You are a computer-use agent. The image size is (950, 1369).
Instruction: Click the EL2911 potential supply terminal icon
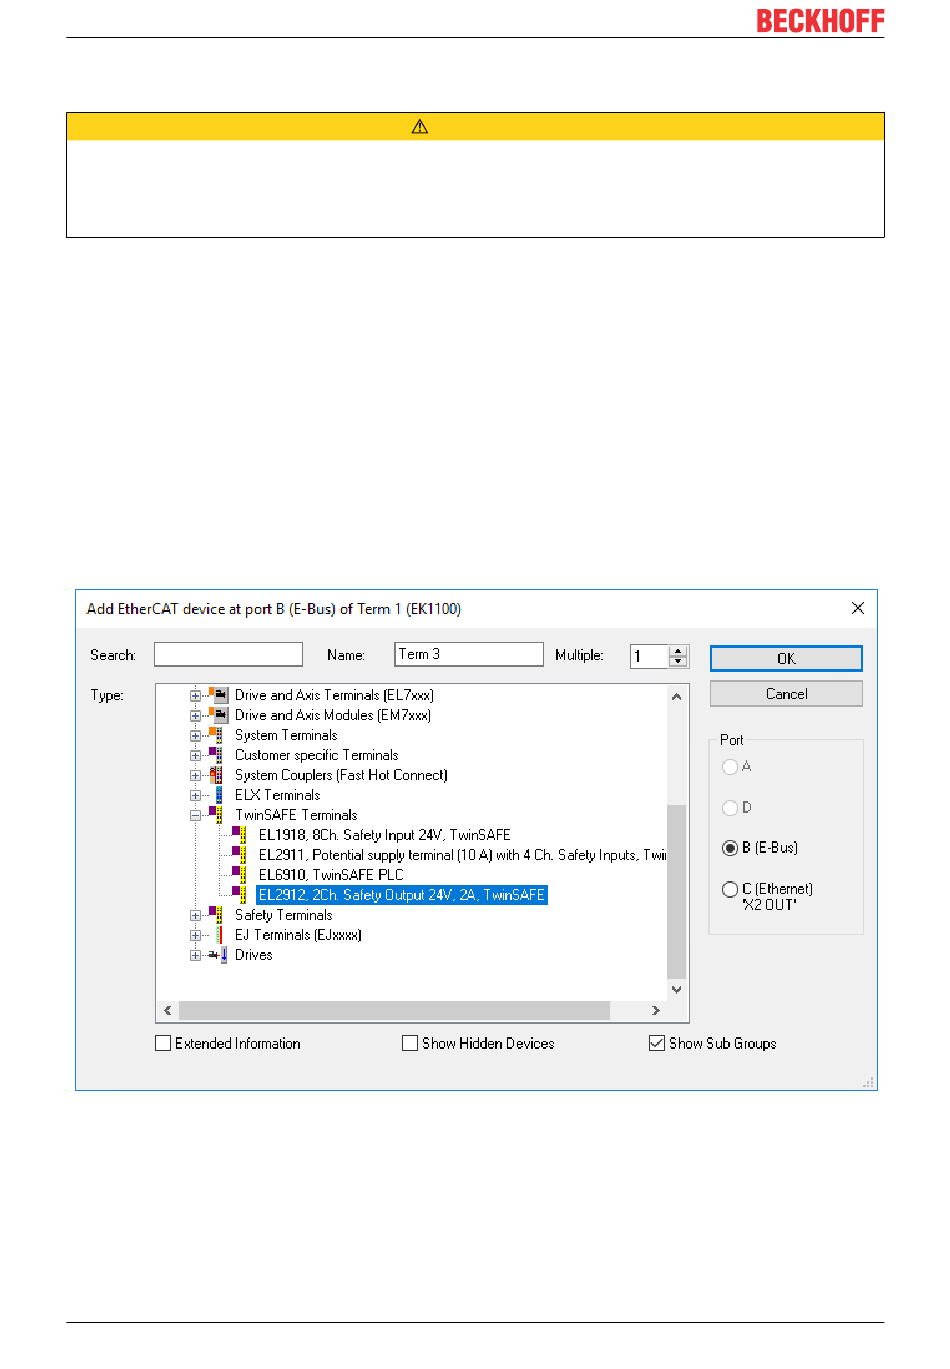pyautogui.click(x=239, y=855)
